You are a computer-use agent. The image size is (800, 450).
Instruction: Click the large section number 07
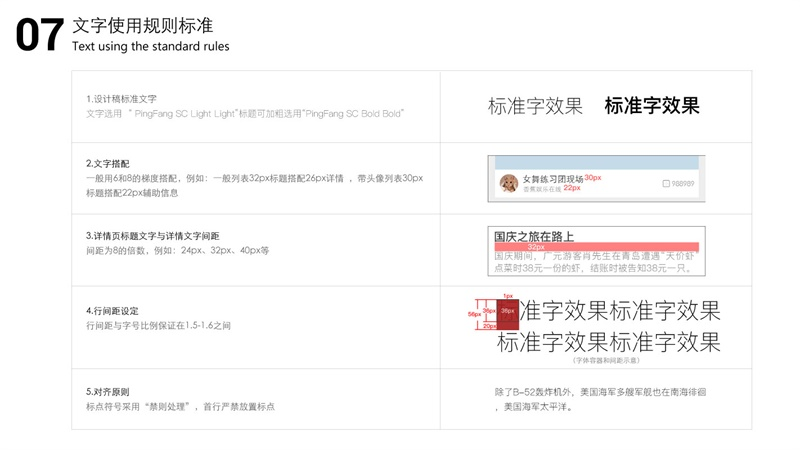40,35
